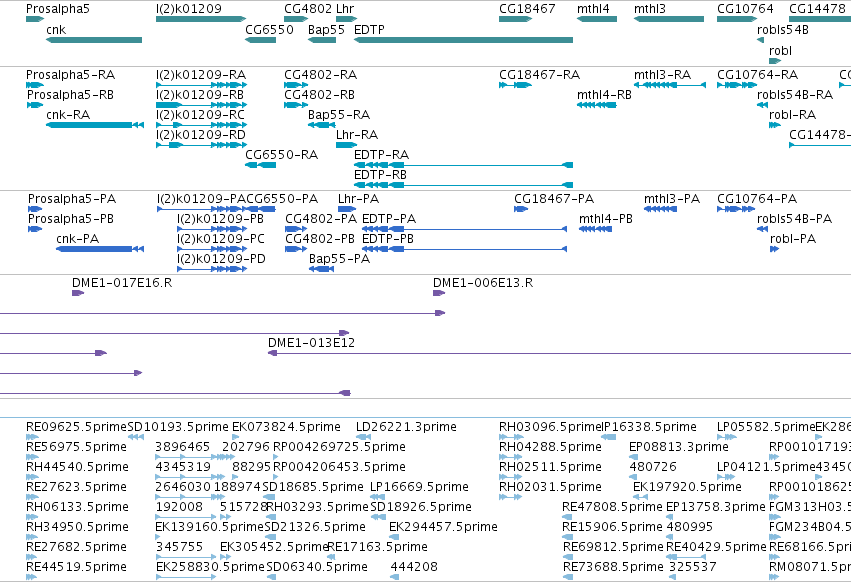Select EST RH03096.5prime label

tap(550, 427)
